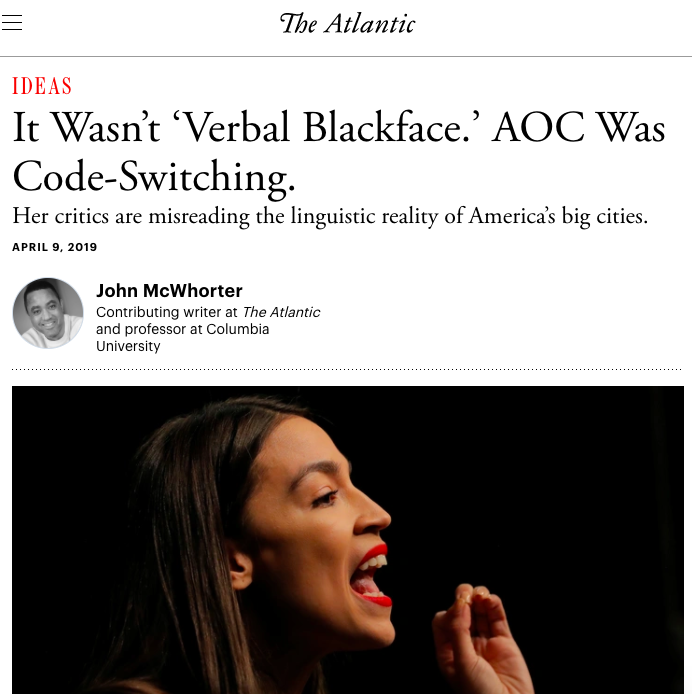The image size is (692, 694).
Task: Click 'Contributing writer at' bio text
Action: pyautogui.click(x=167, y=312)
